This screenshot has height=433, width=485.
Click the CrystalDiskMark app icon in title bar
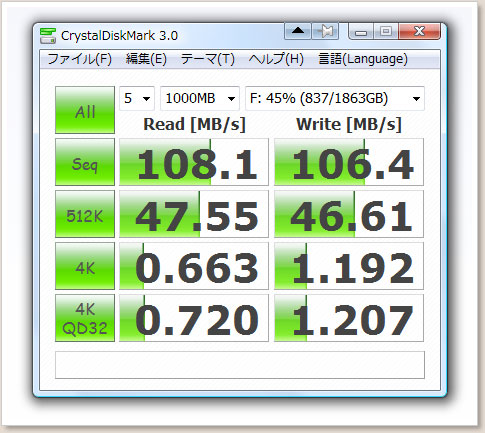coord(48,35)
